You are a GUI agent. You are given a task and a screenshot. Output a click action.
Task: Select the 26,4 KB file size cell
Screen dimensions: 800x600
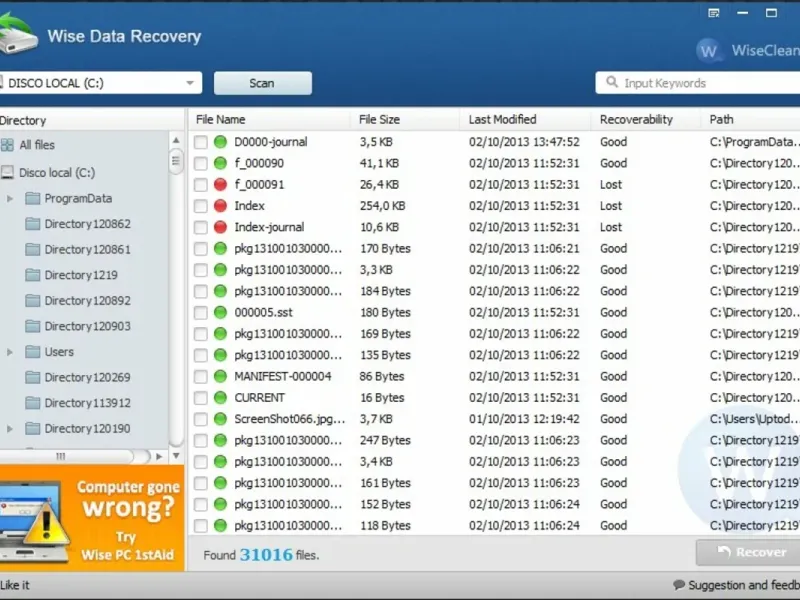(380, 185)
